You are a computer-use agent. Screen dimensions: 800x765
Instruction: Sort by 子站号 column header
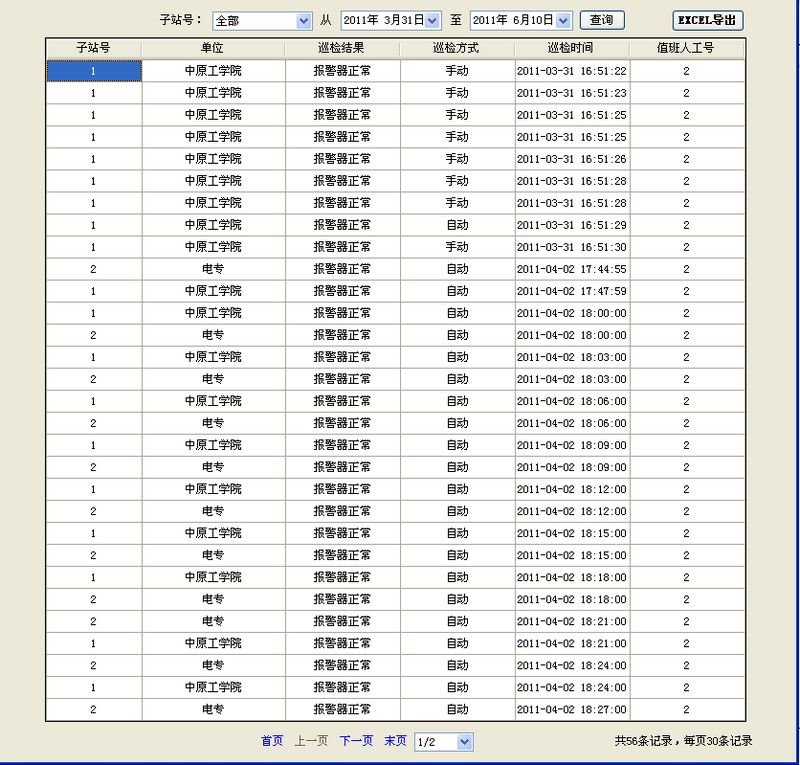coord(93,48)
